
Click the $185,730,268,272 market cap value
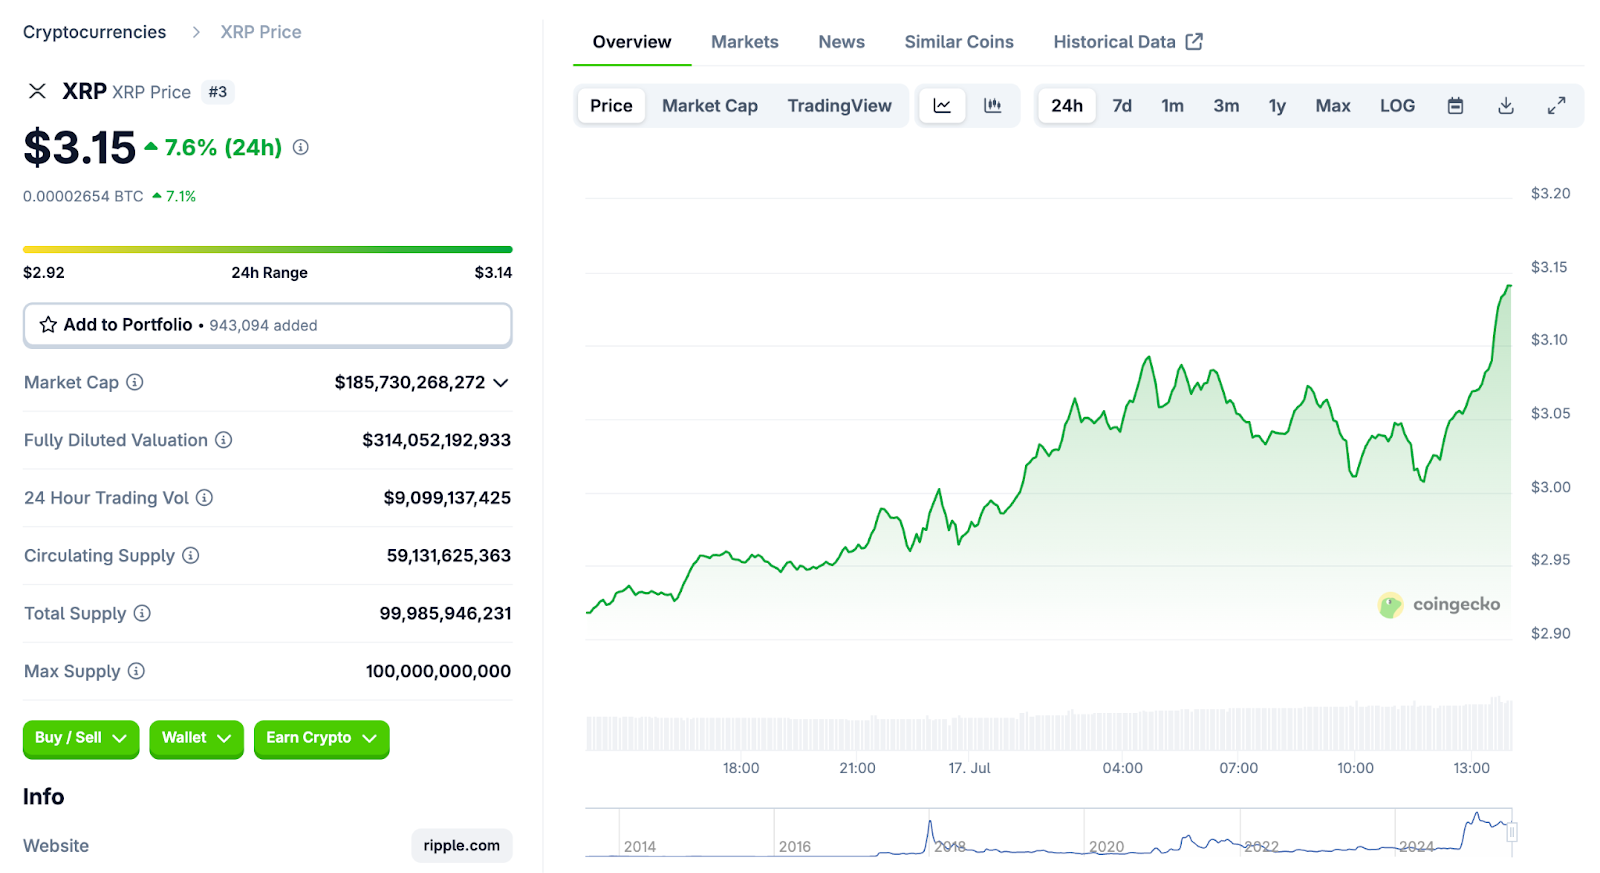pos(410,382)
